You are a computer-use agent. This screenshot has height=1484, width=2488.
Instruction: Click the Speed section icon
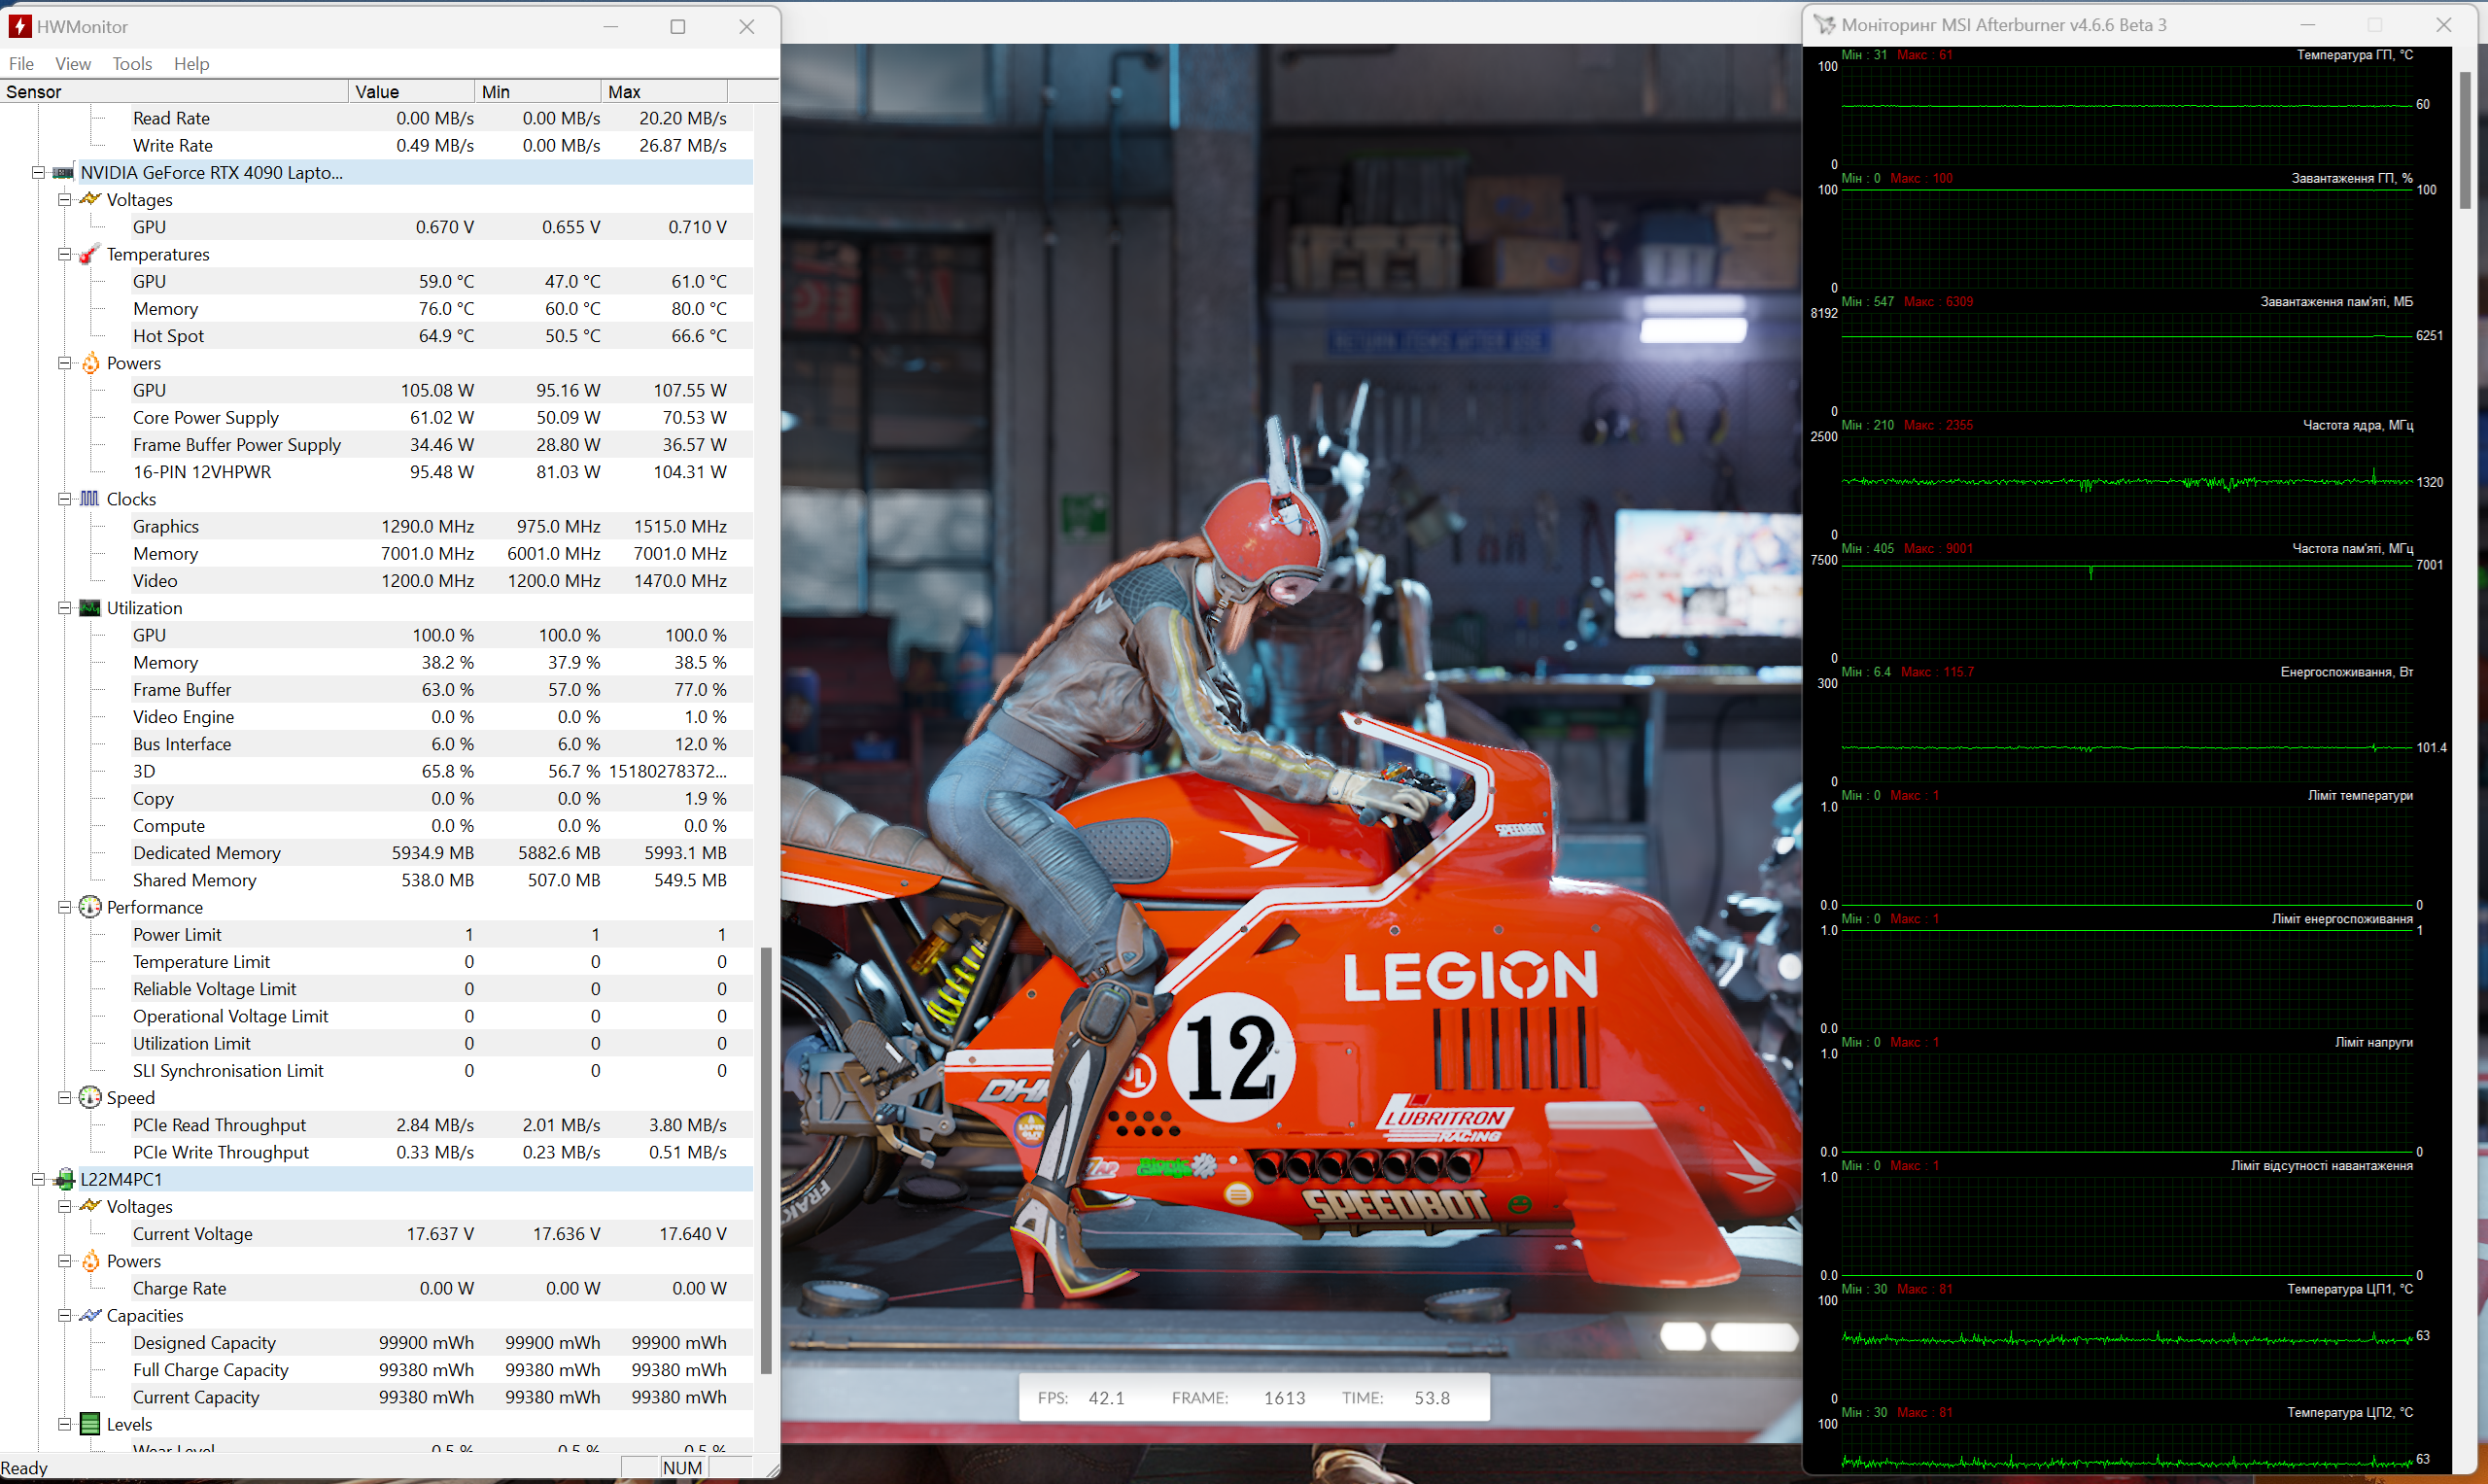coord(90,1097)
